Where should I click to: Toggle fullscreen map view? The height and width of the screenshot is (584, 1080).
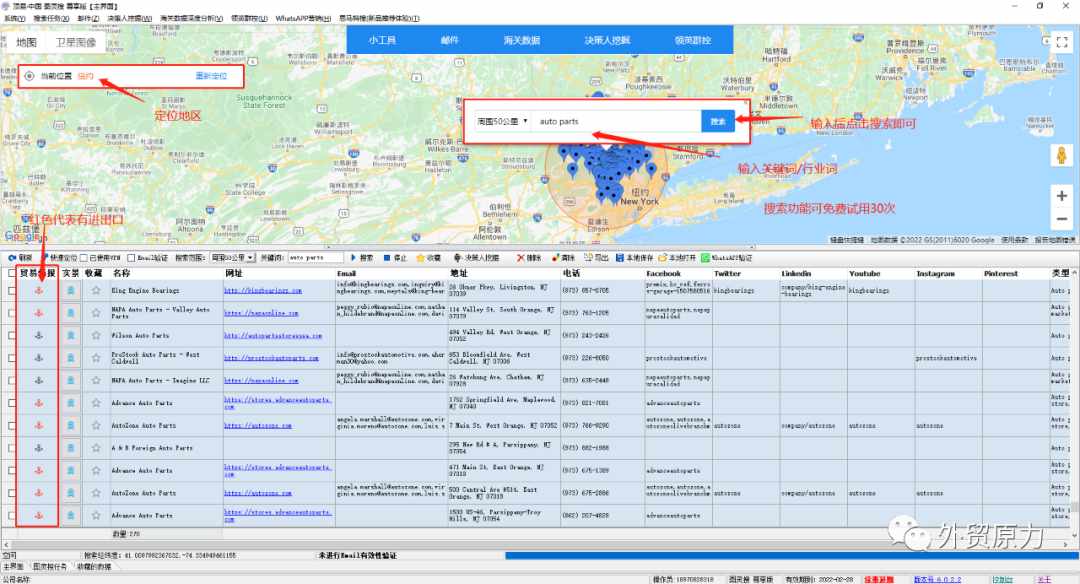click(1061, 42)
